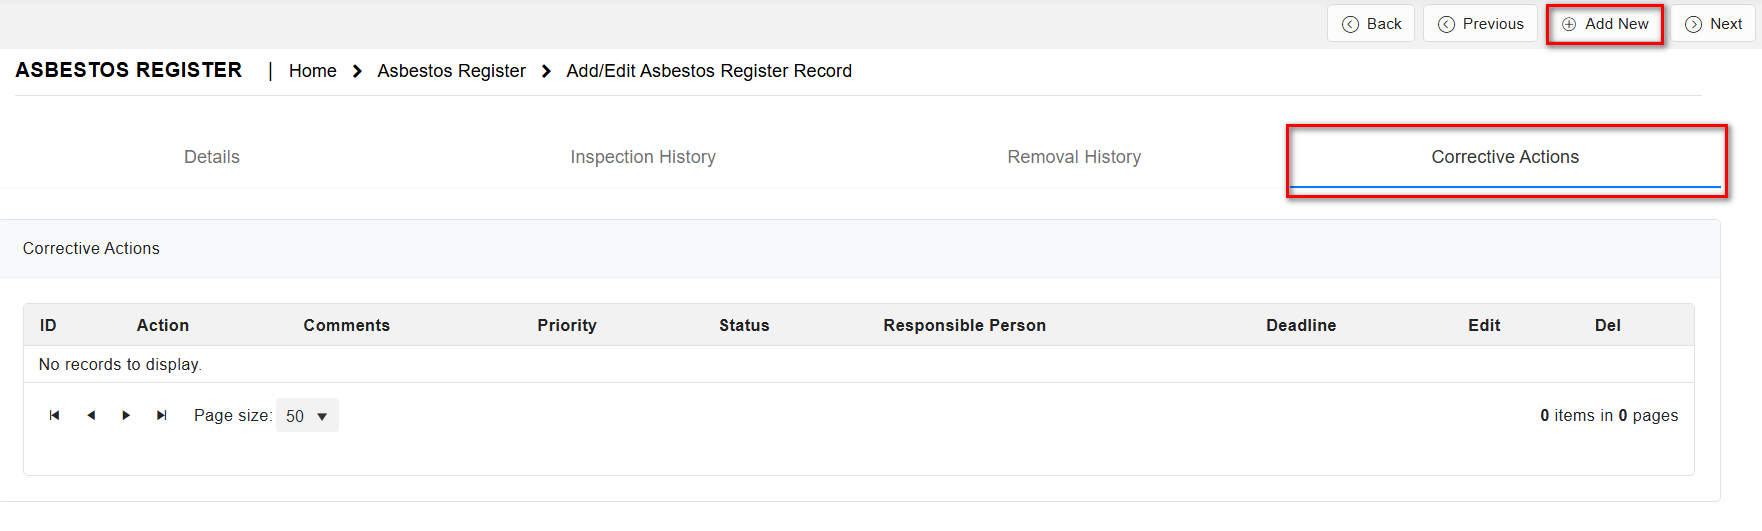Screen dimensions: 1762x531
Task: Jump to first page of grid
Action: [55, 416]
